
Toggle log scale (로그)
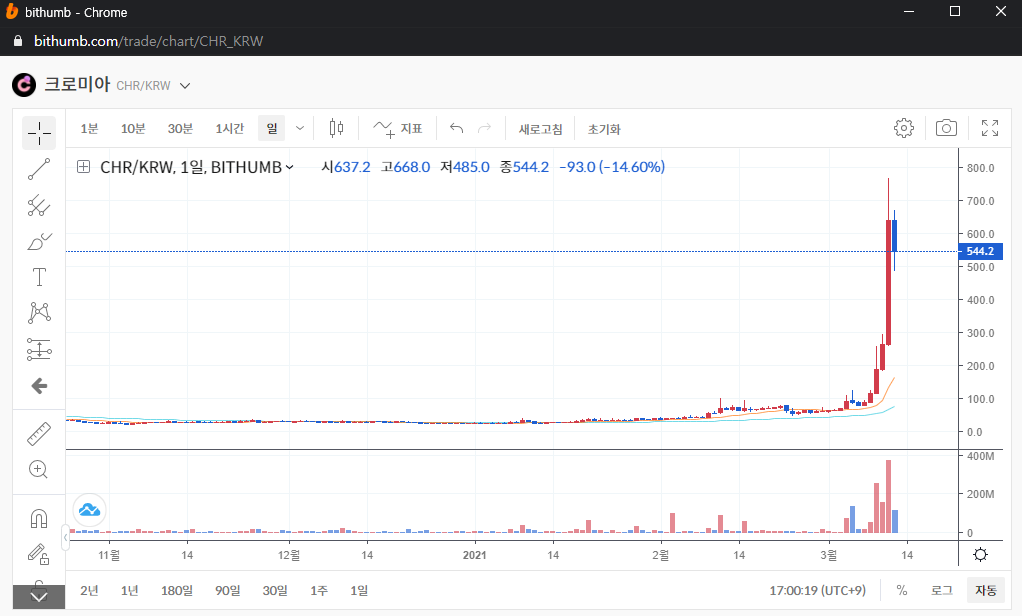pos(941,590)
